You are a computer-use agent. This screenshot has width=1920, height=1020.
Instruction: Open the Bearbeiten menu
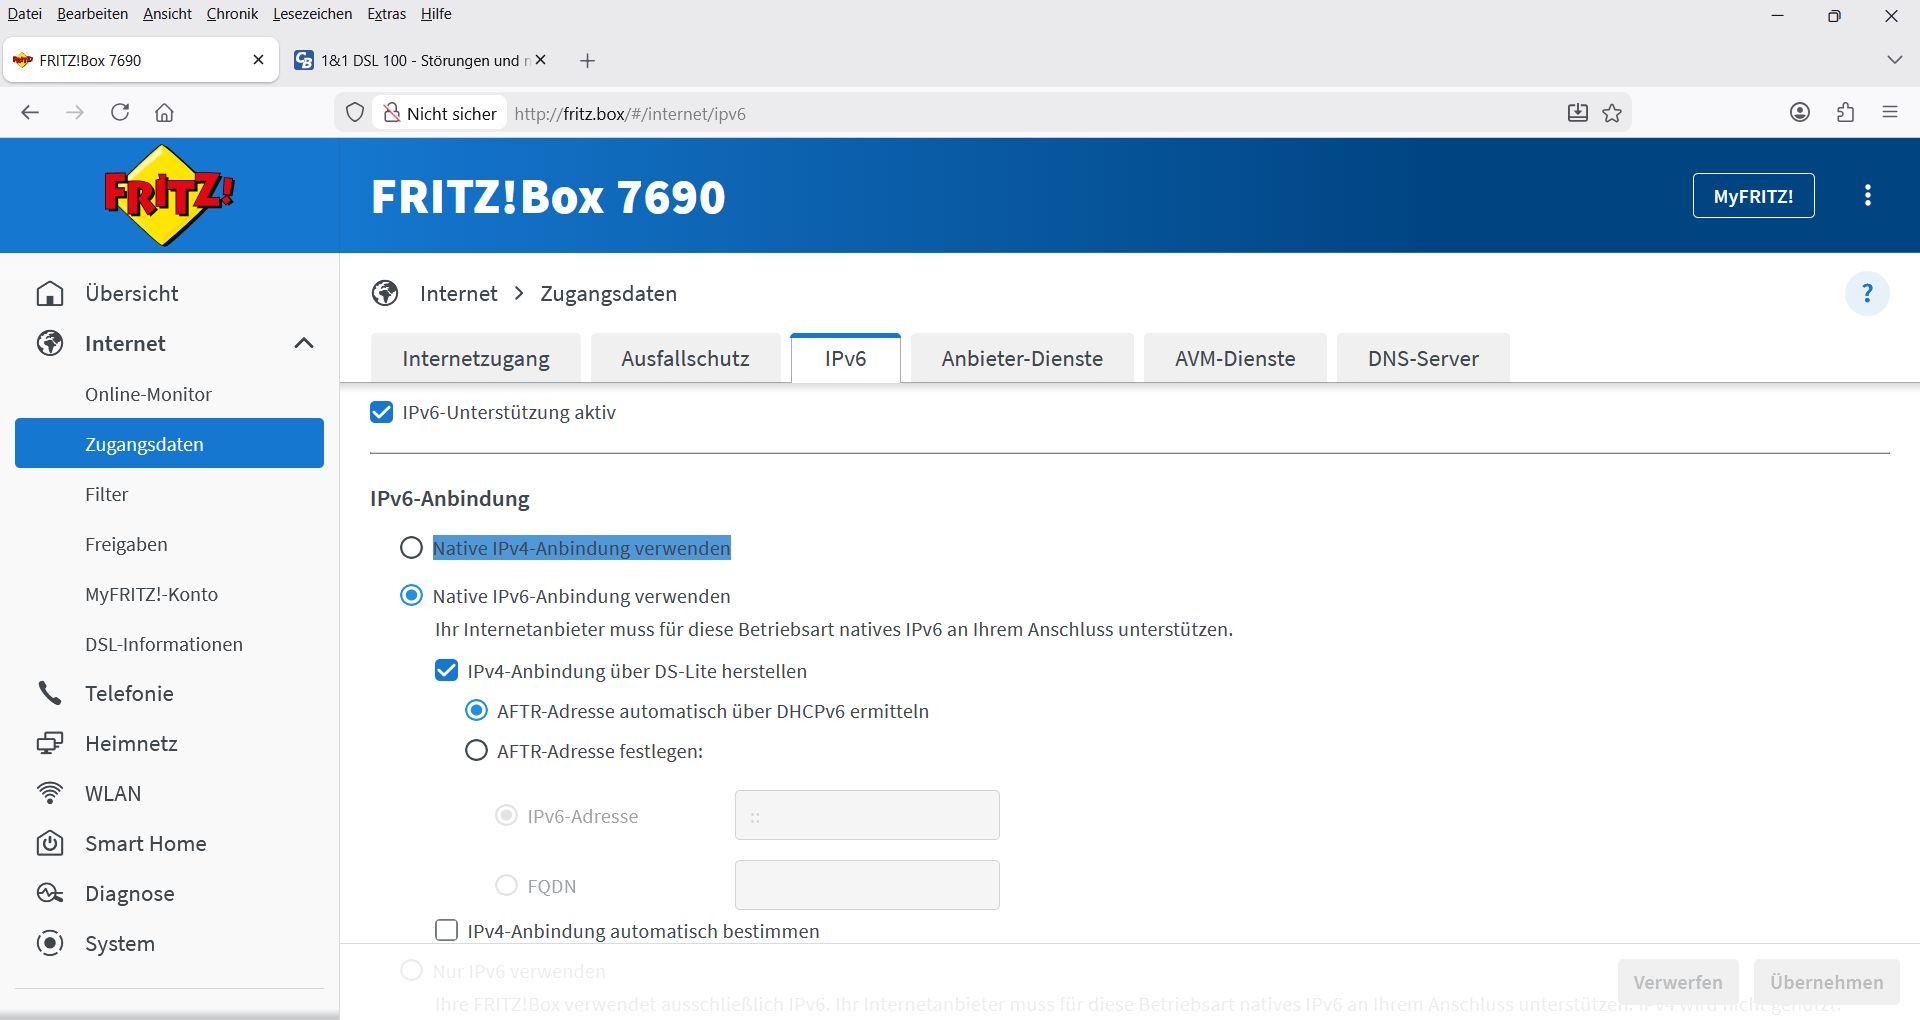92,14
